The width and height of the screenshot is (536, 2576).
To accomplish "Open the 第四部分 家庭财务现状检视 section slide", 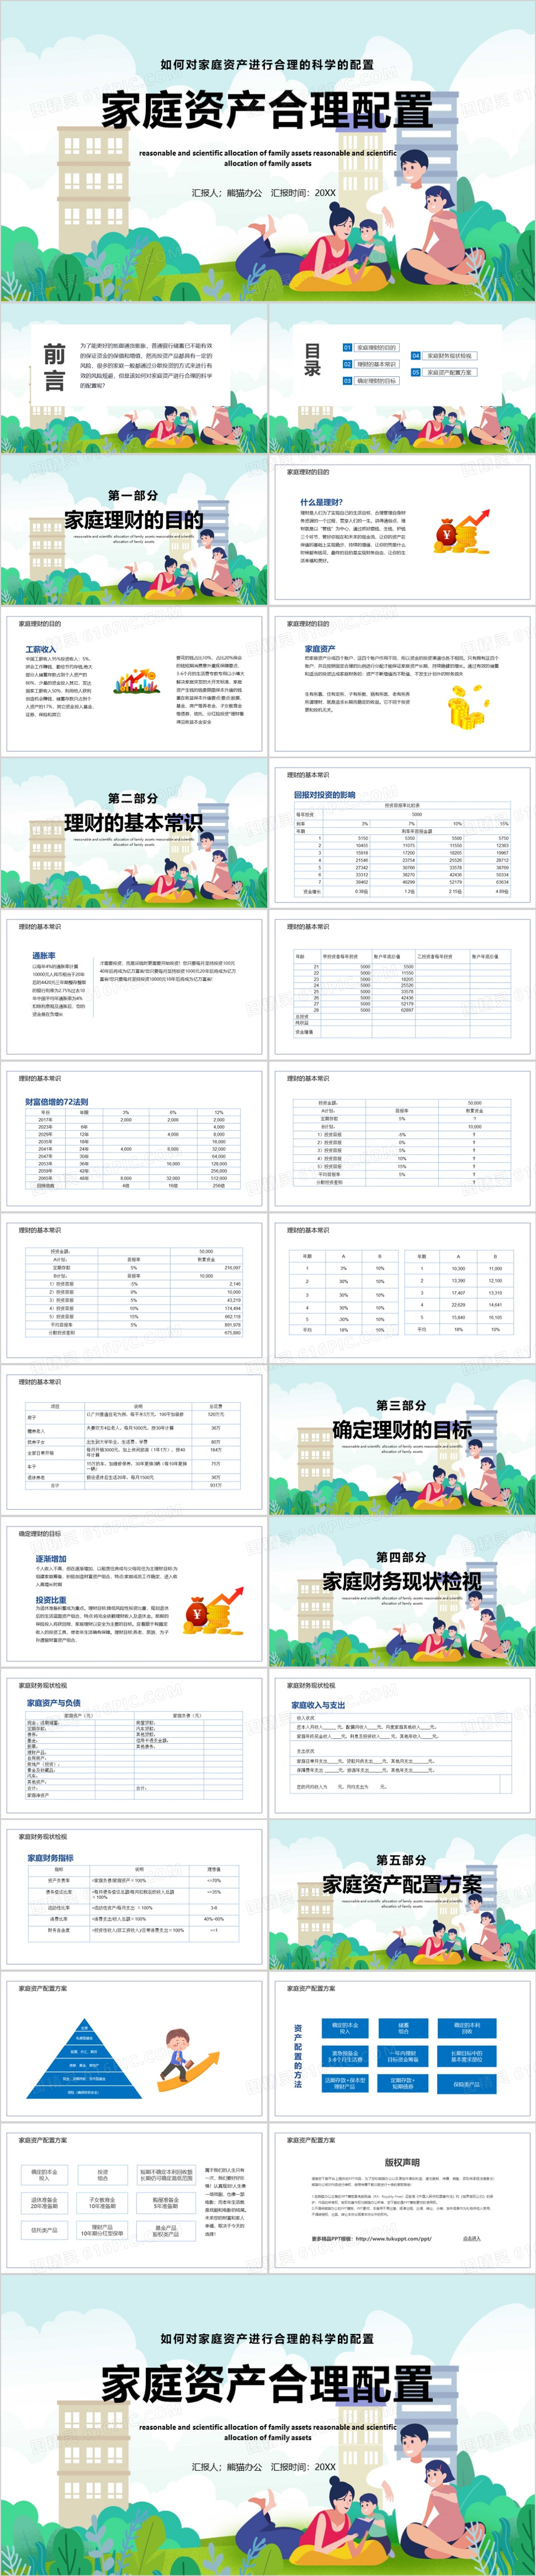I will pyautogui.click(x=402, y=1592).
